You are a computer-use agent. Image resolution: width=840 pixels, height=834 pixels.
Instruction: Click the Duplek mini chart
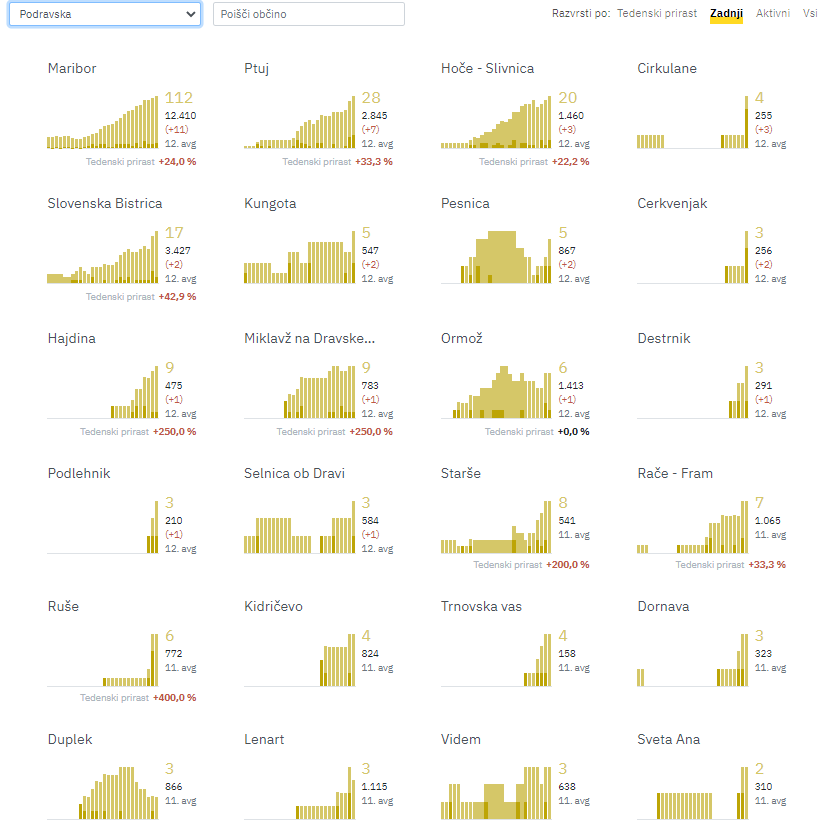pyautogui.click(x=103, y=793)
